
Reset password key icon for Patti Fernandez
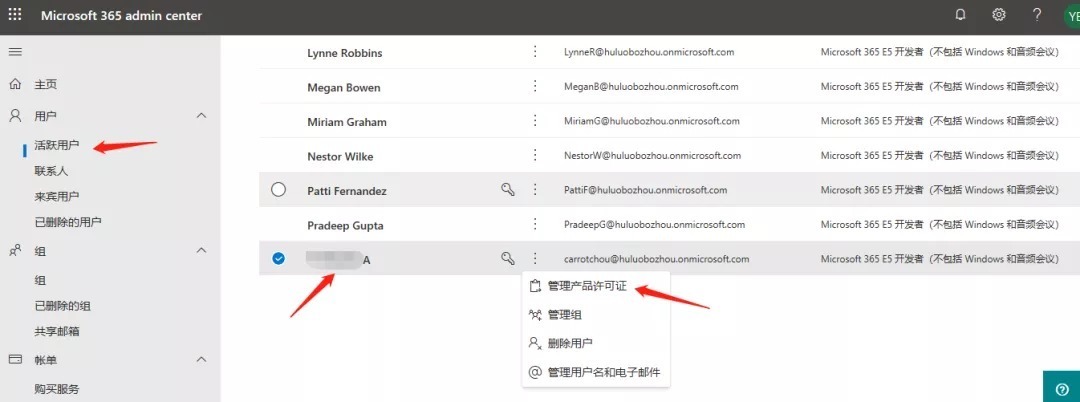point(508,189)
